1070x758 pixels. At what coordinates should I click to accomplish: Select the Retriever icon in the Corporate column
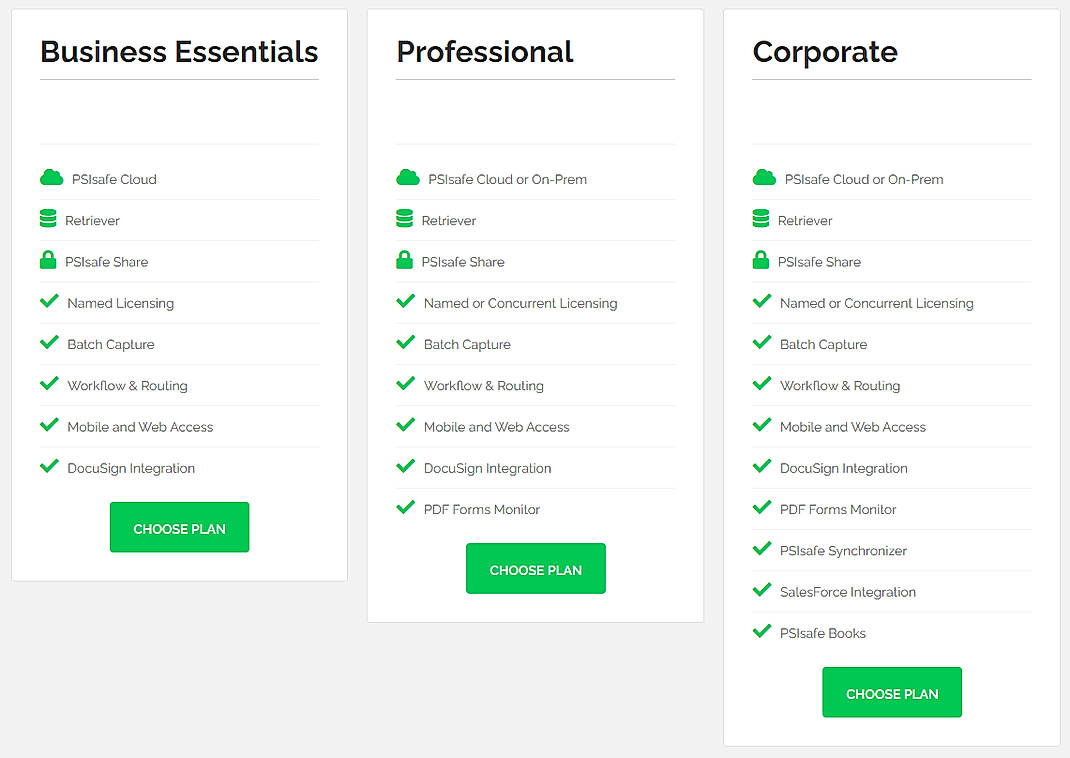tap(763, 219)
